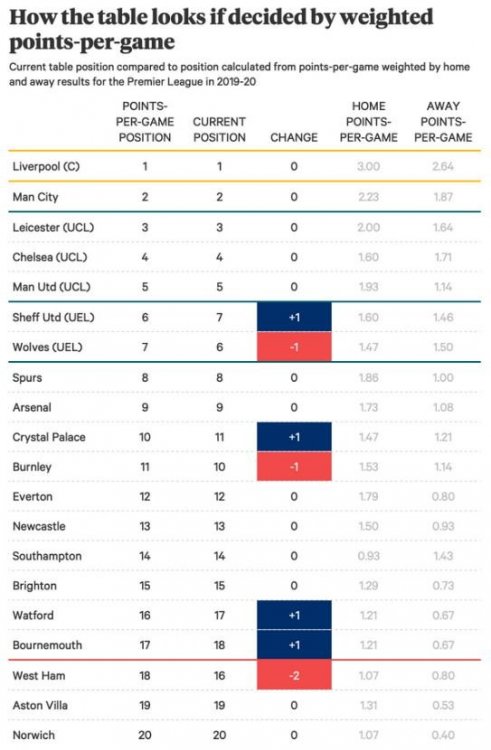Click Burnley's red -1 change cell
The width and height of the screenshot is (491, 750).
click(x=295, y=466)
